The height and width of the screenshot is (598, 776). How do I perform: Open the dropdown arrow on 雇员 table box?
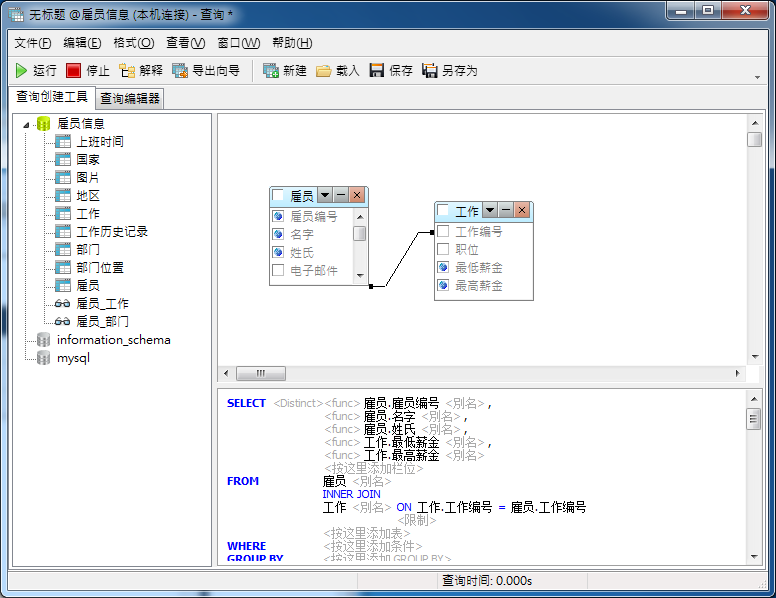coord(324,196)
